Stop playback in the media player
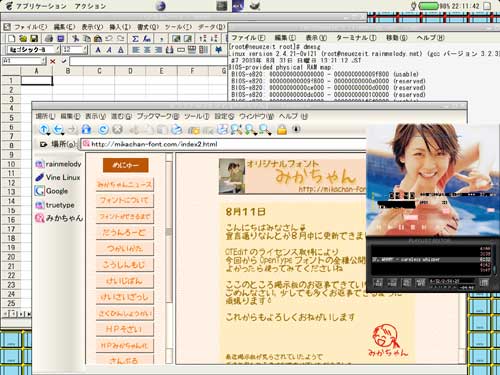This screenshot has width=500, height=375. [x=413, y=227]
